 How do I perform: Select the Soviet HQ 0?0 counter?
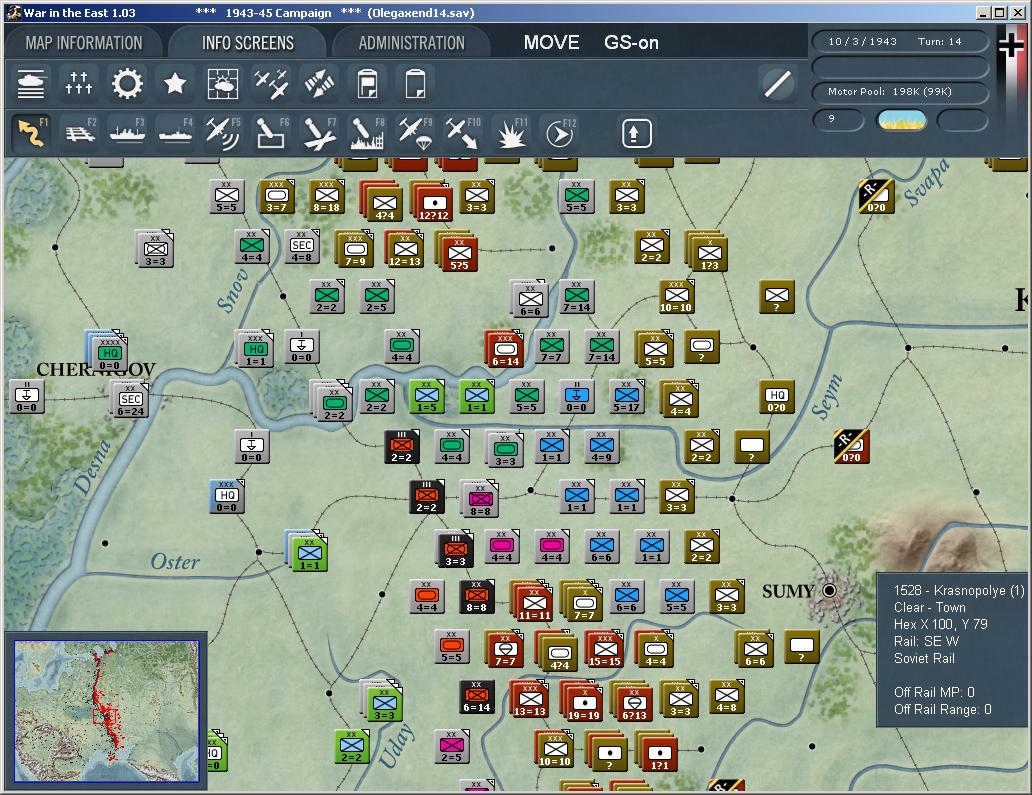(777, 397)
